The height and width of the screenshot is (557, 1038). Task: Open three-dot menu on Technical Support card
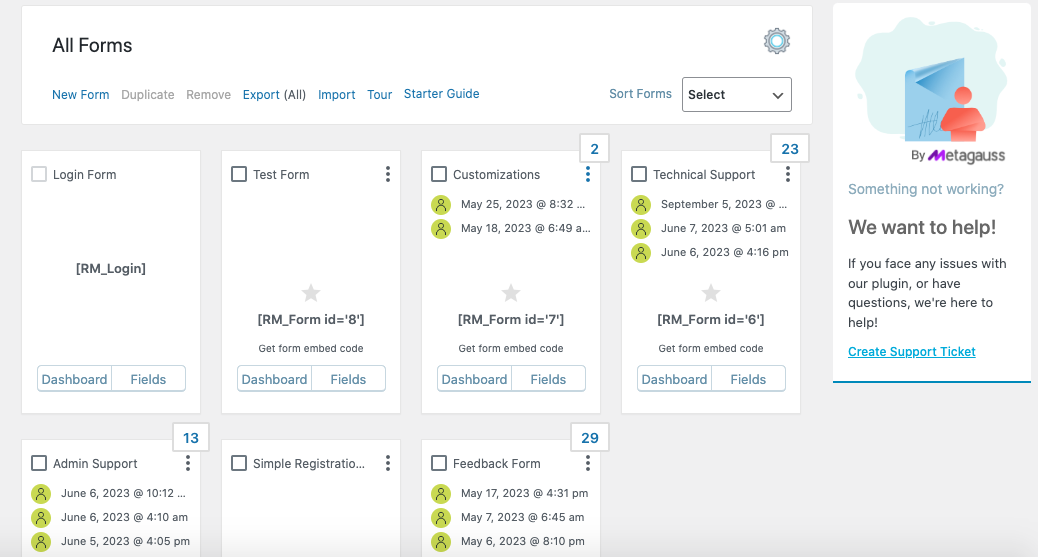tap(788, 174)
